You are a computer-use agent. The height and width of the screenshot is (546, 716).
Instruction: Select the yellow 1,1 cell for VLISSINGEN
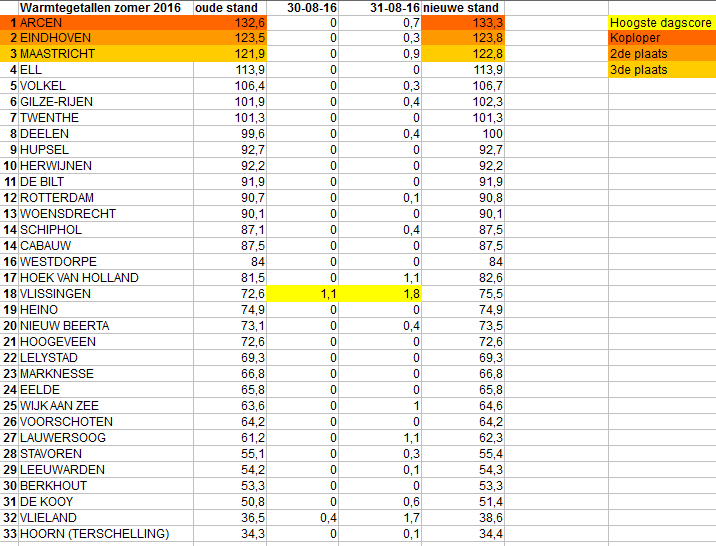tap(304, 294)
